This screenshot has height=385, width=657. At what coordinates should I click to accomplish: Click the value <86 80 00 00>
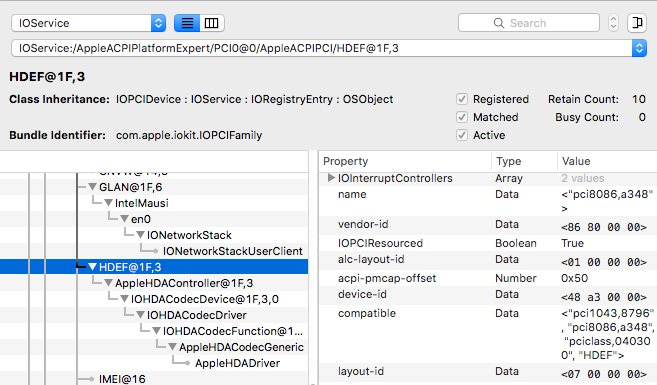[x=604, y=227]
